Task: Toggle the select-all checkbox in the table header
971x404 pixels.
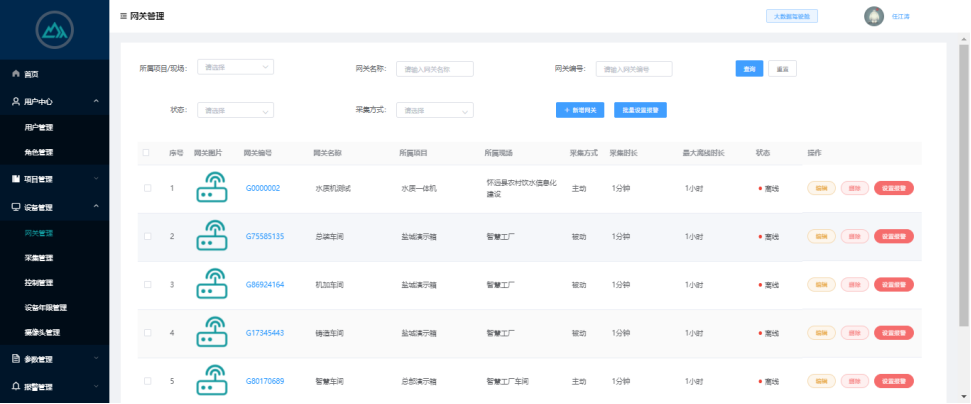Action: coord(147,153)
